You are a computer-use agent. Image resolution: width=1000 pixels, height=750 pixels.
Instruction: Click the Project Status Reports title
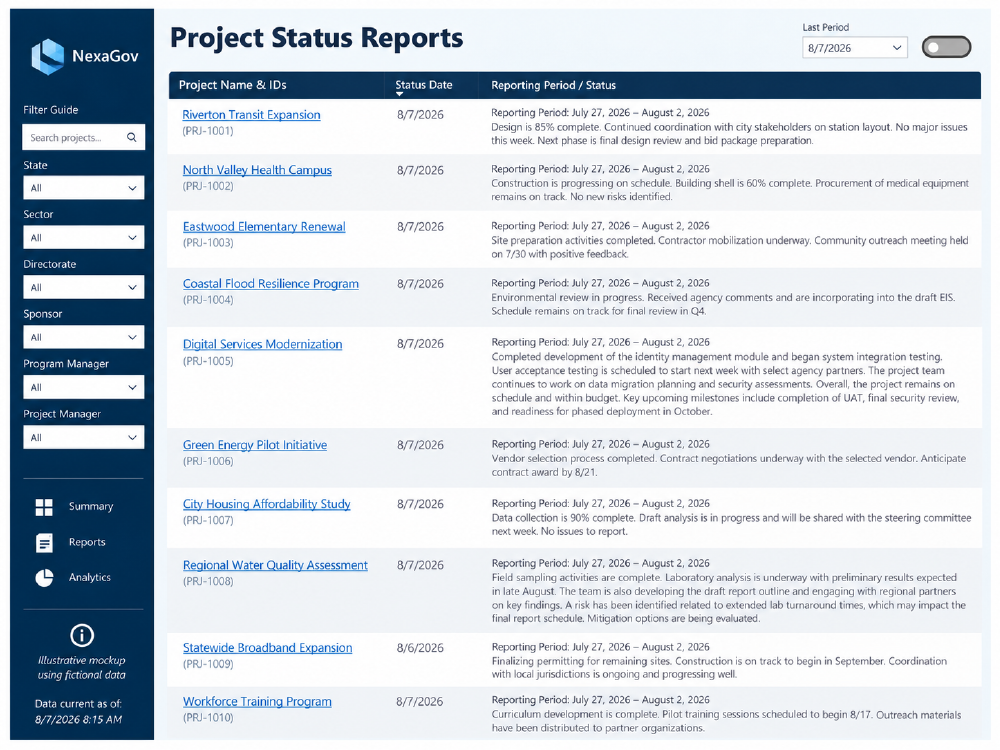click(x=316, y=38)
